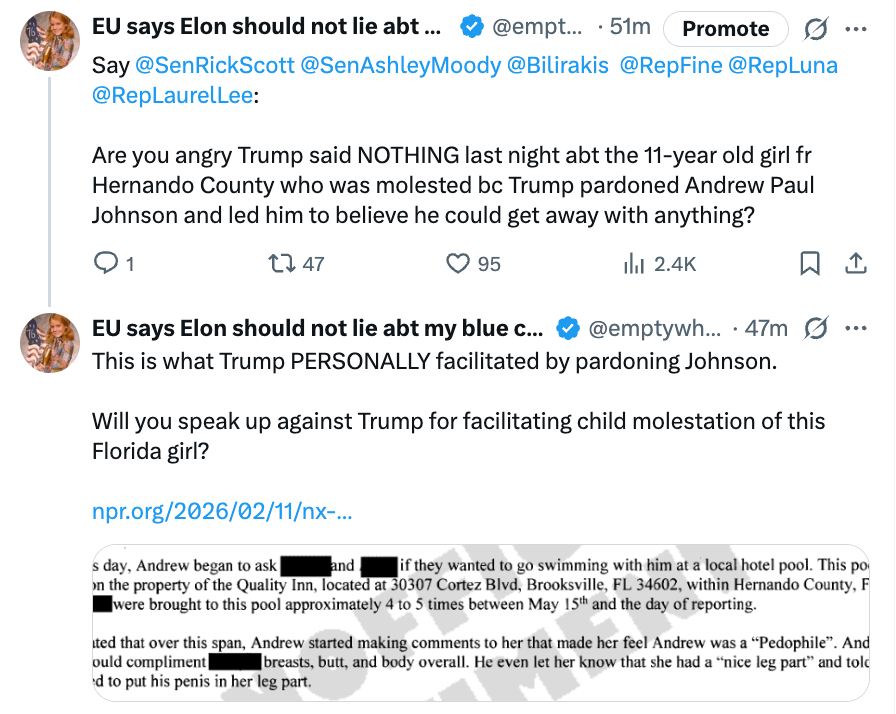Click Grok icon on the 47m tweet
The height and width of the screenshot is (714, 896).
(816, 328)
